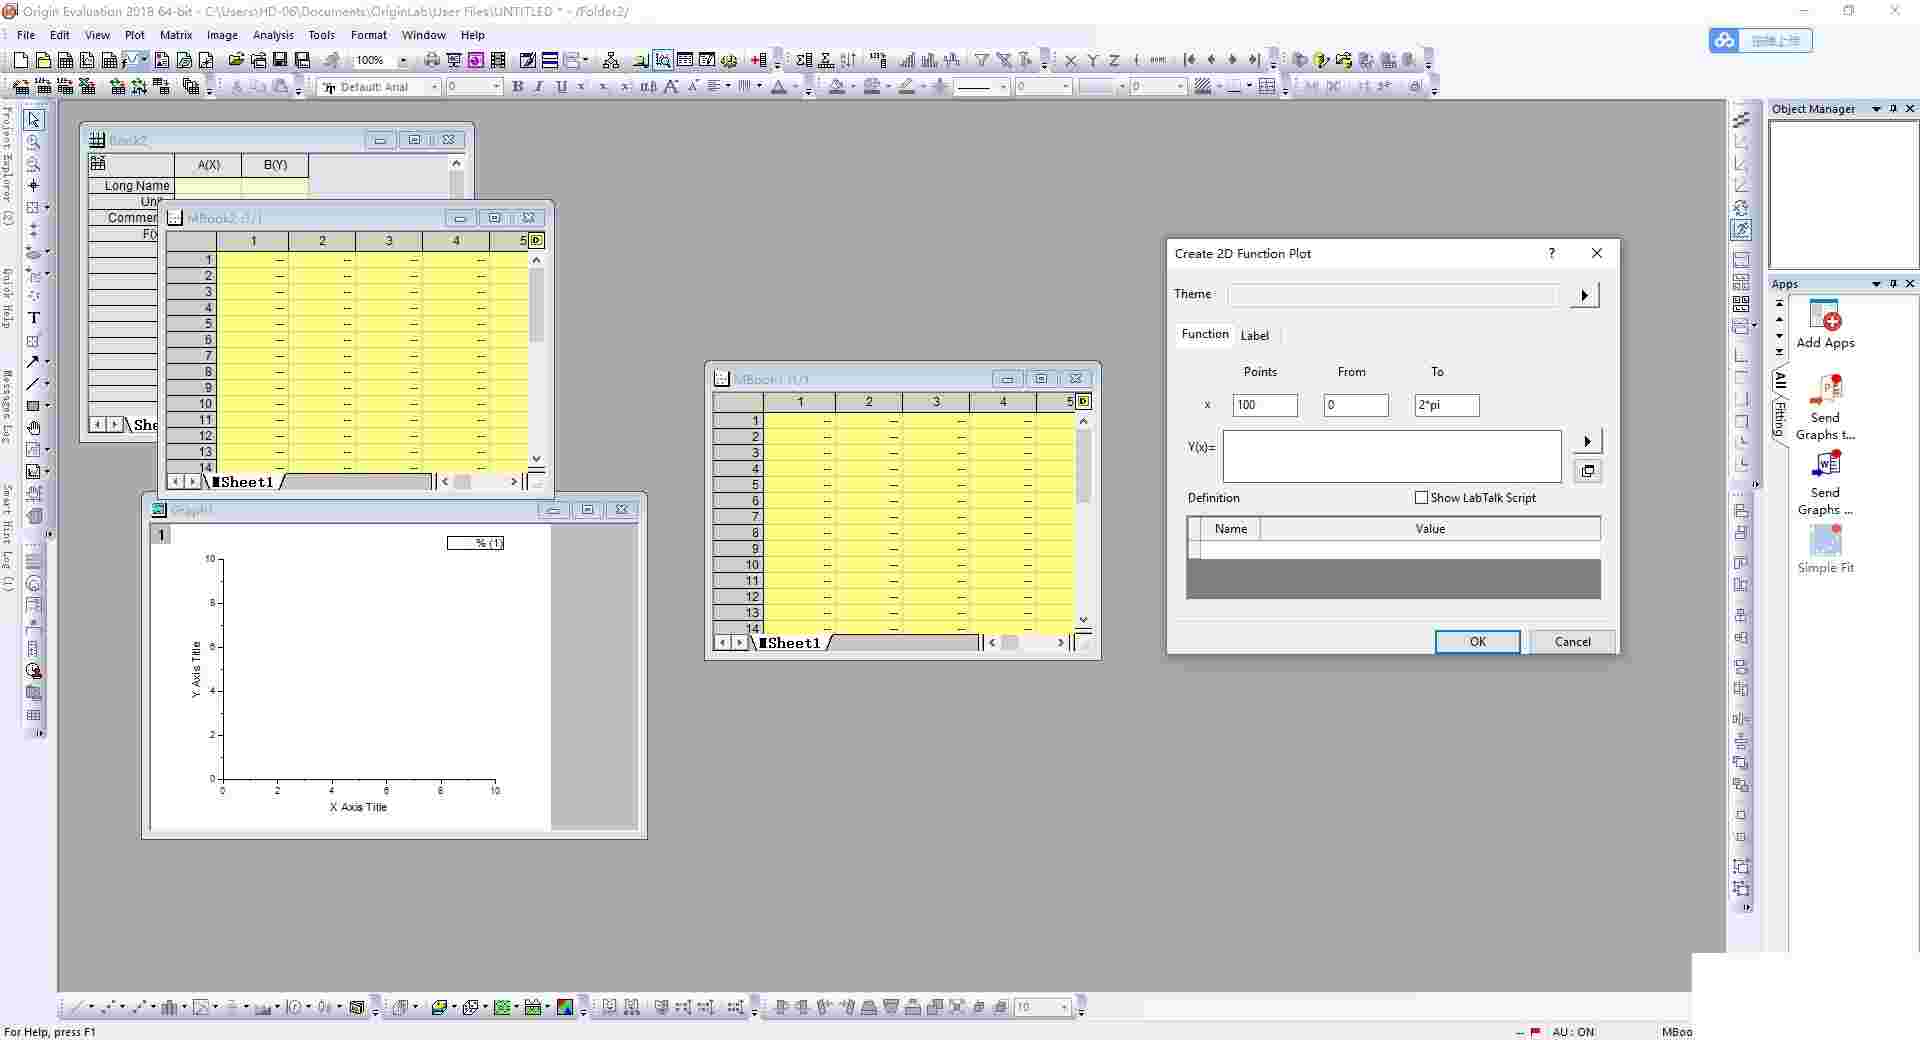The width and height of the screenshot is (1920, 1040).
Task: Select the Pointer tool in Tools toolbar
Action: tap(34, 120)
